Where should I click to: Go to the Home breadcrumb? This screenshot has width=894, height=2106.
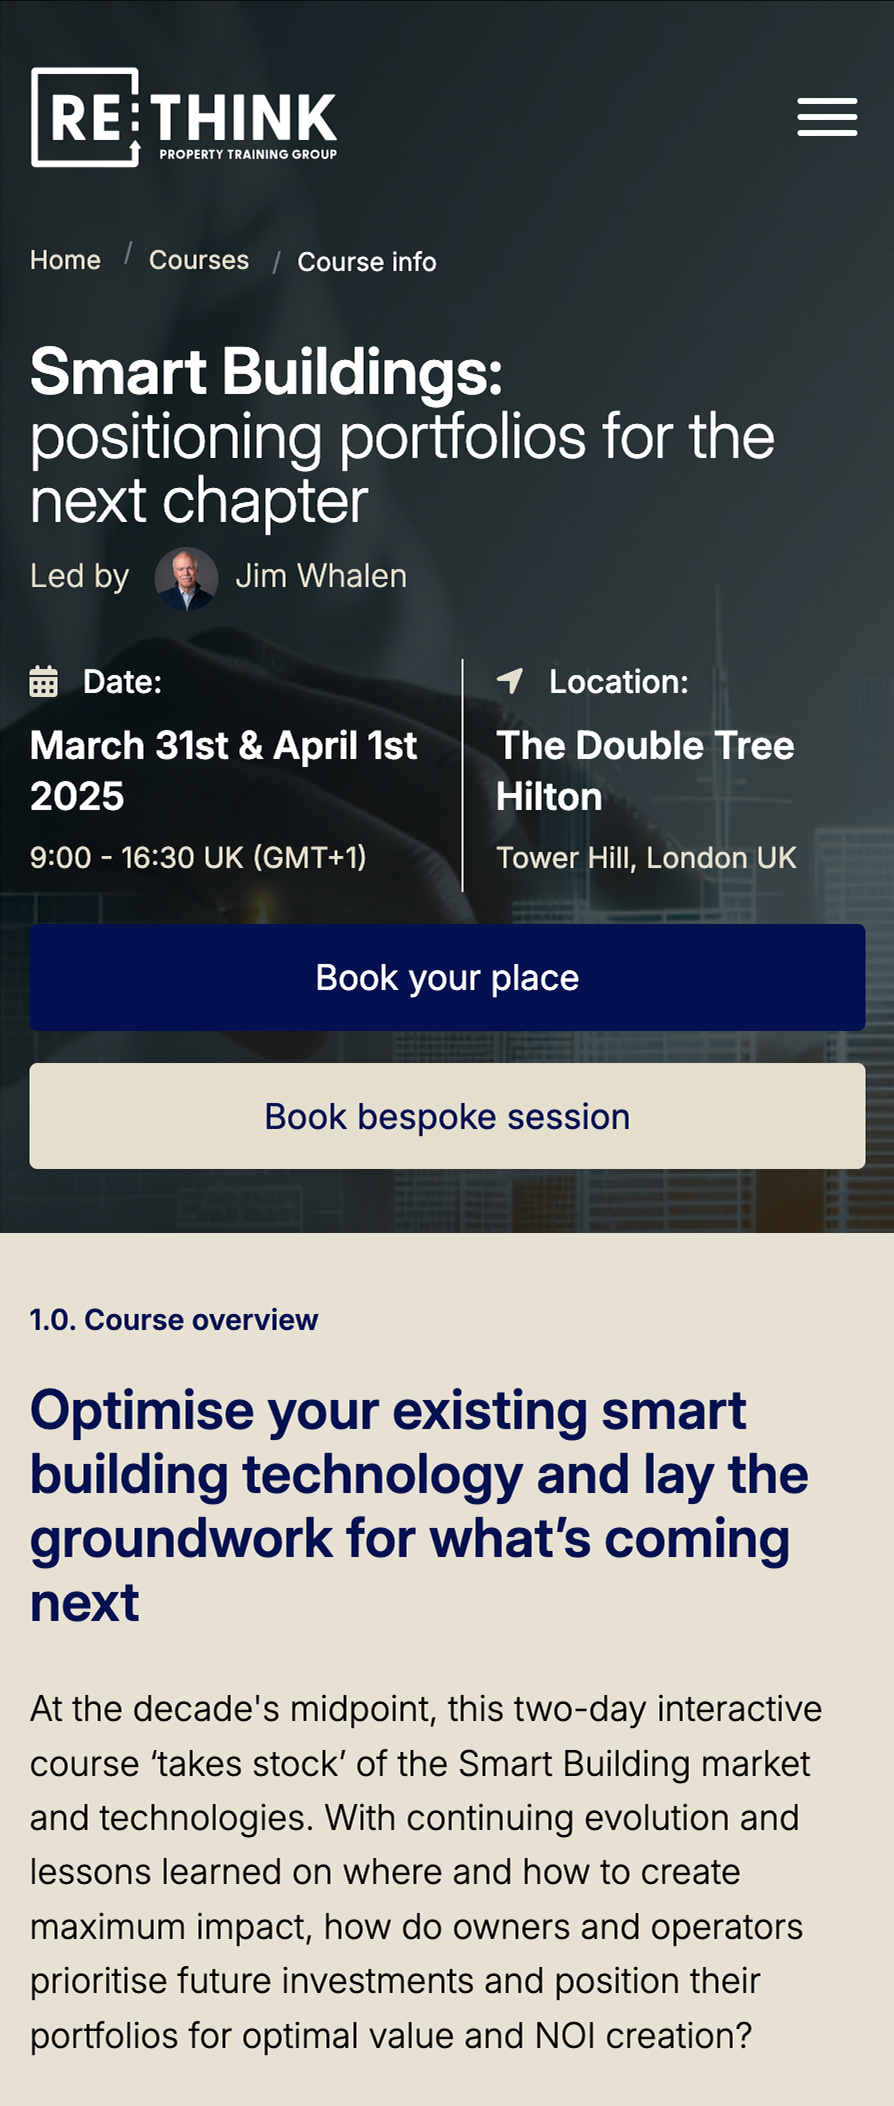(x=65, y=260)
